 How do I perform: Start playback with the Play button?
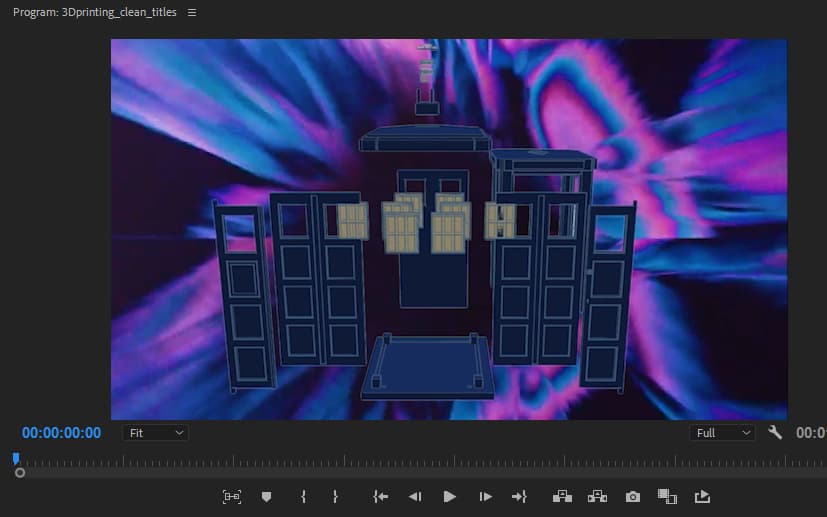tap(449, 496)
